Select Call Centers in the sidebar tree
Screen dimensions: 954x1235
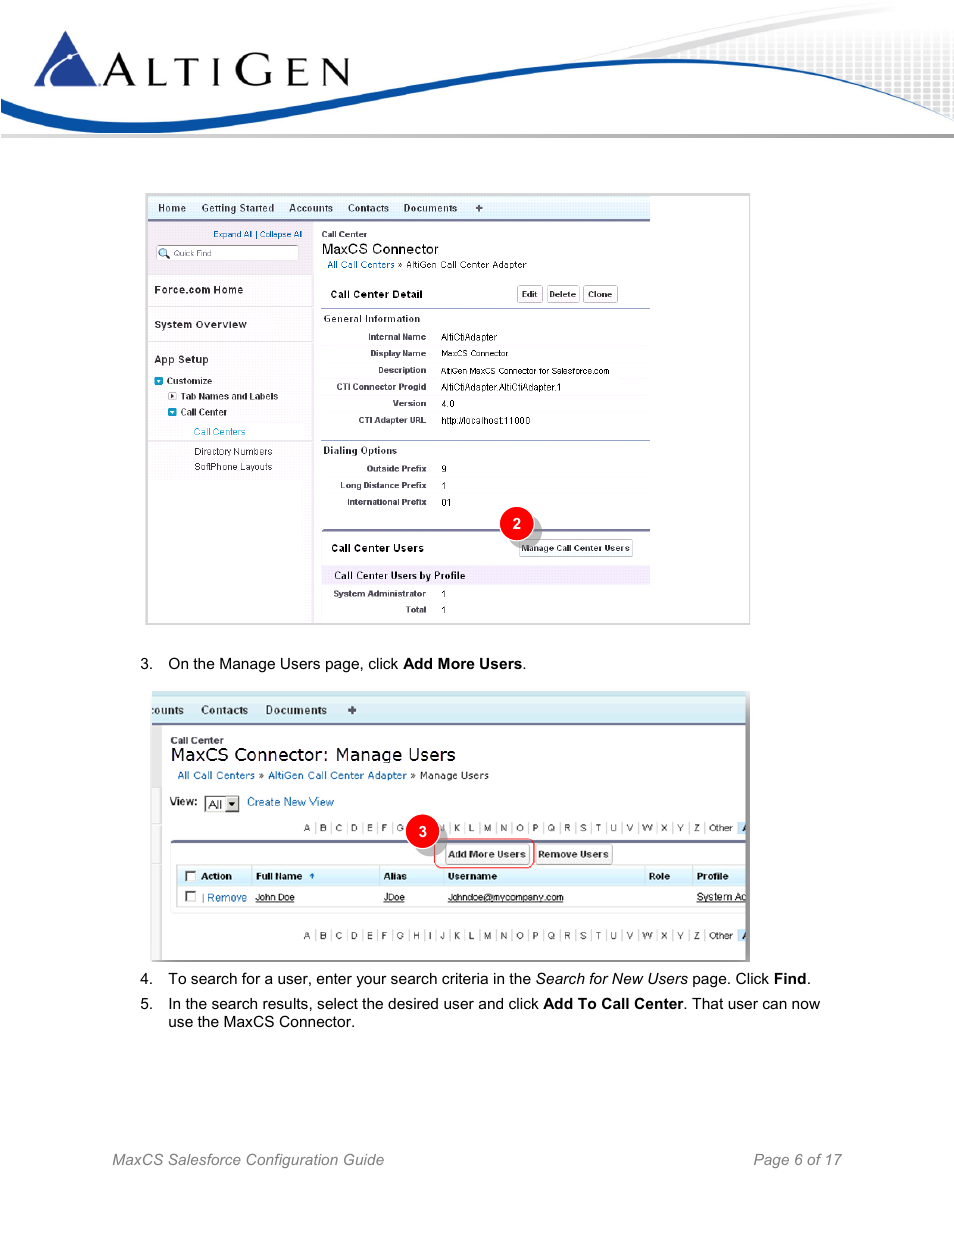(x=219, y=432)
